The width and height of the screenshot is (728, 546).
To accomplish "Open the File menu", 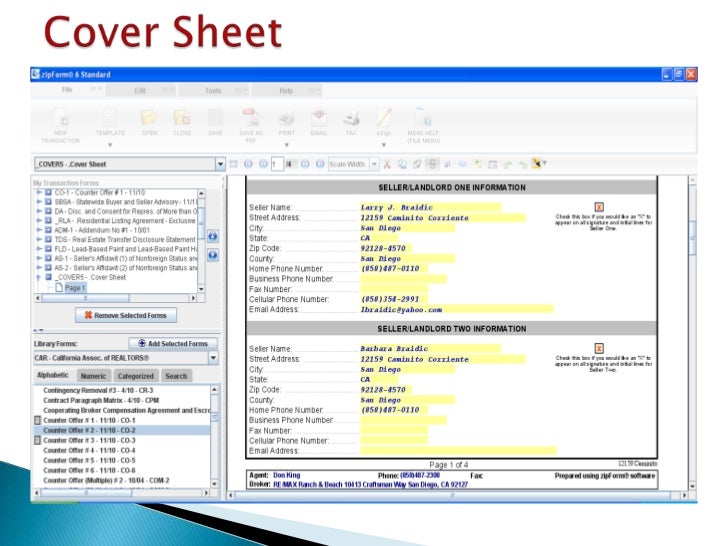I will pos(67,90).
